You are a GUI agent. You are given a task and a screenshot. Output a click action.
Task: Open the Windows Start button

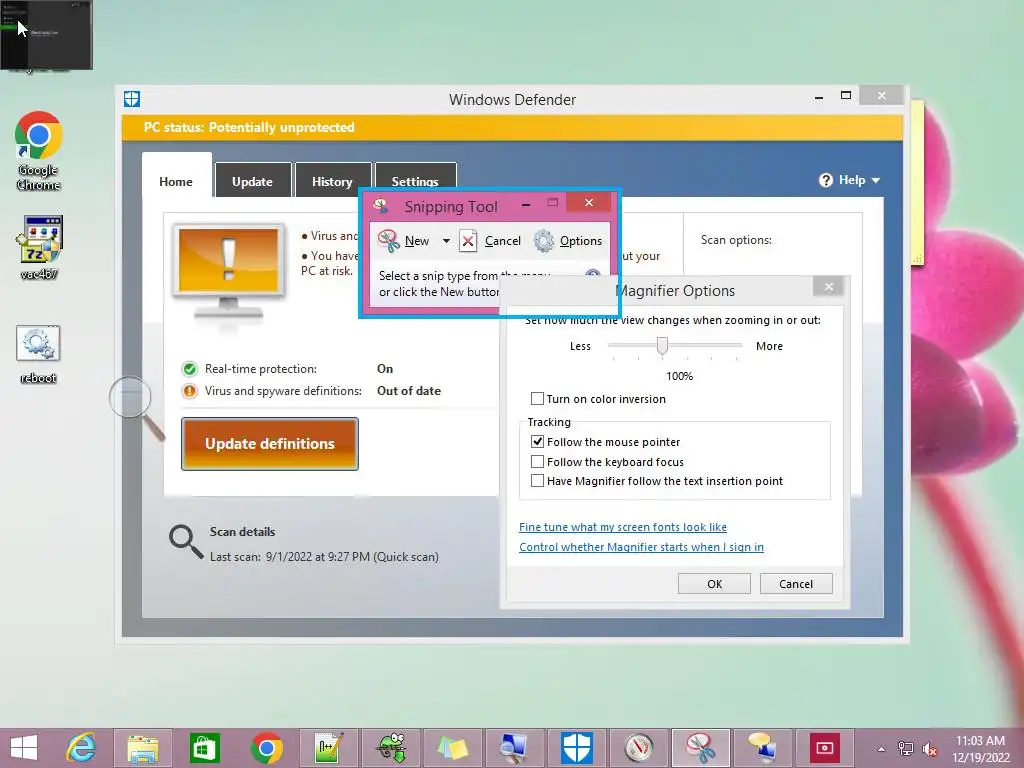tap(24, 748)
